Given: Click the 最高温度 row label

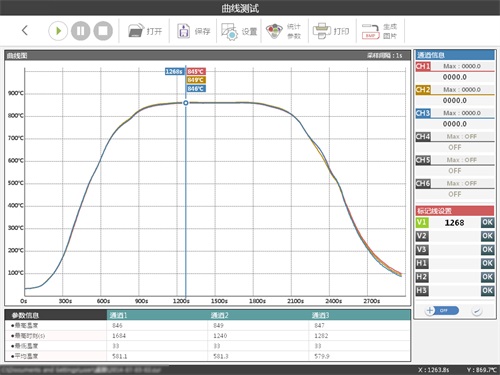Looking at the screenshot, I should (x=25, y=325).
